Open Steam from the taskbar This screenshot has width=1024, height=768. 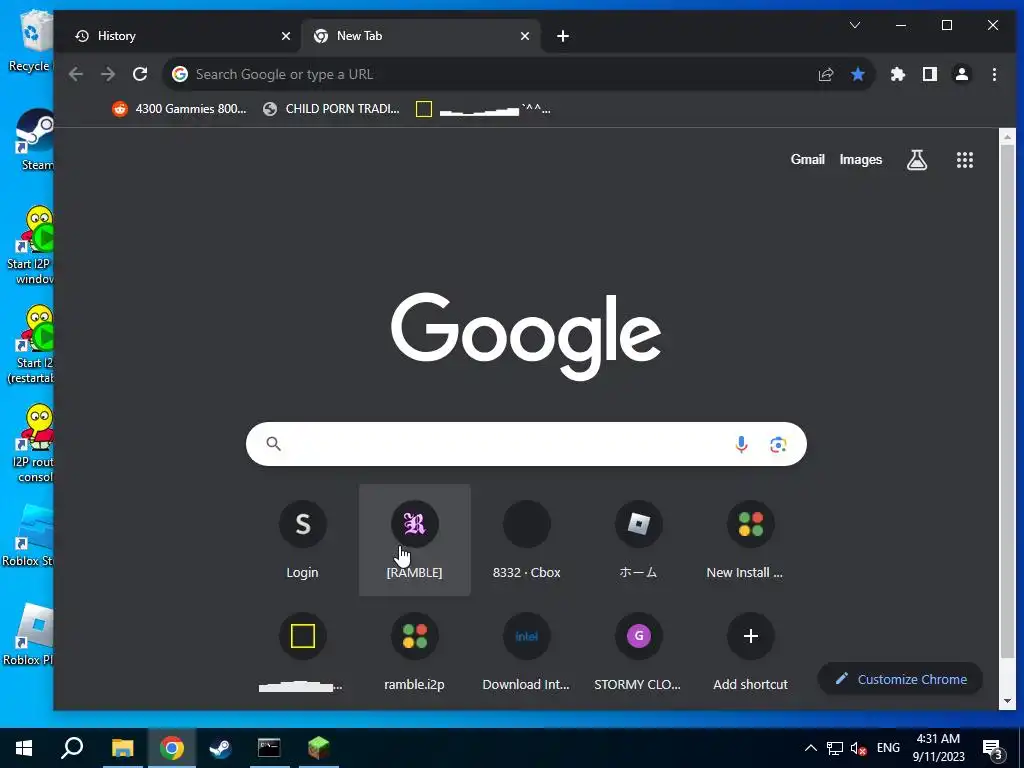coord(220,748)
